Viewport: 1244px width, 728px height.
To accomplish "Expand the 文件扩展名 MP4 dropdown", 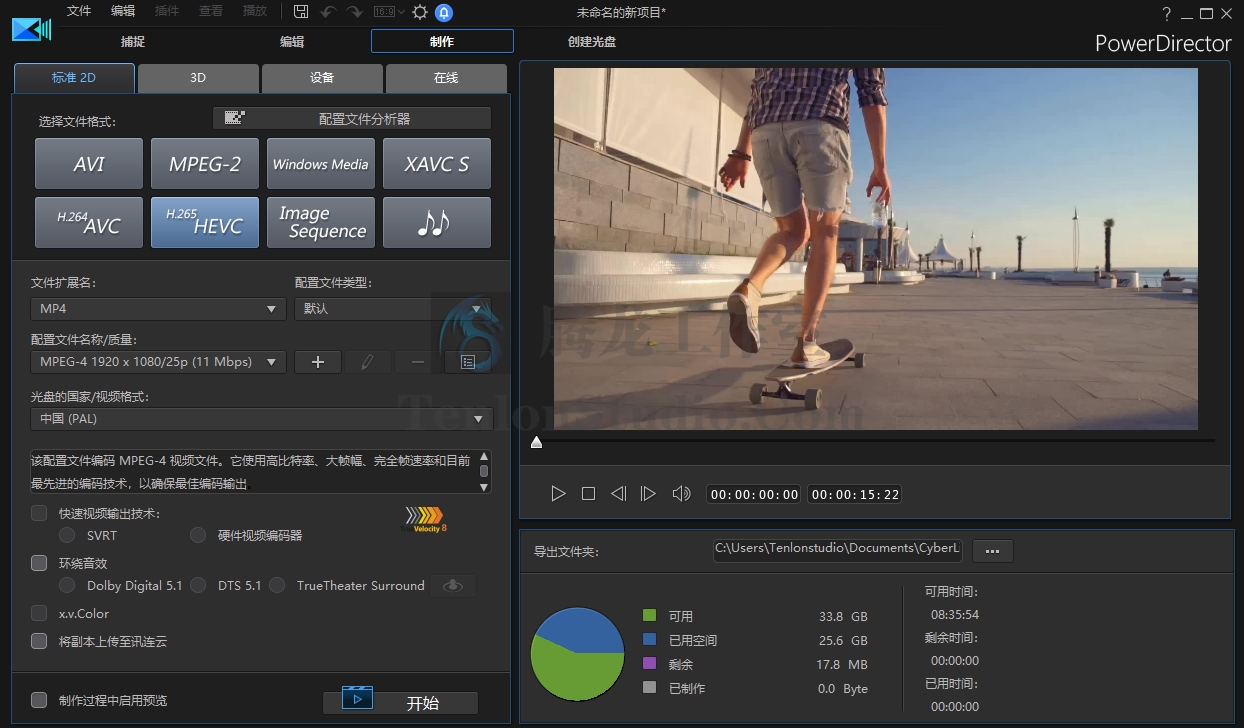I will click(x=159, y=309).
